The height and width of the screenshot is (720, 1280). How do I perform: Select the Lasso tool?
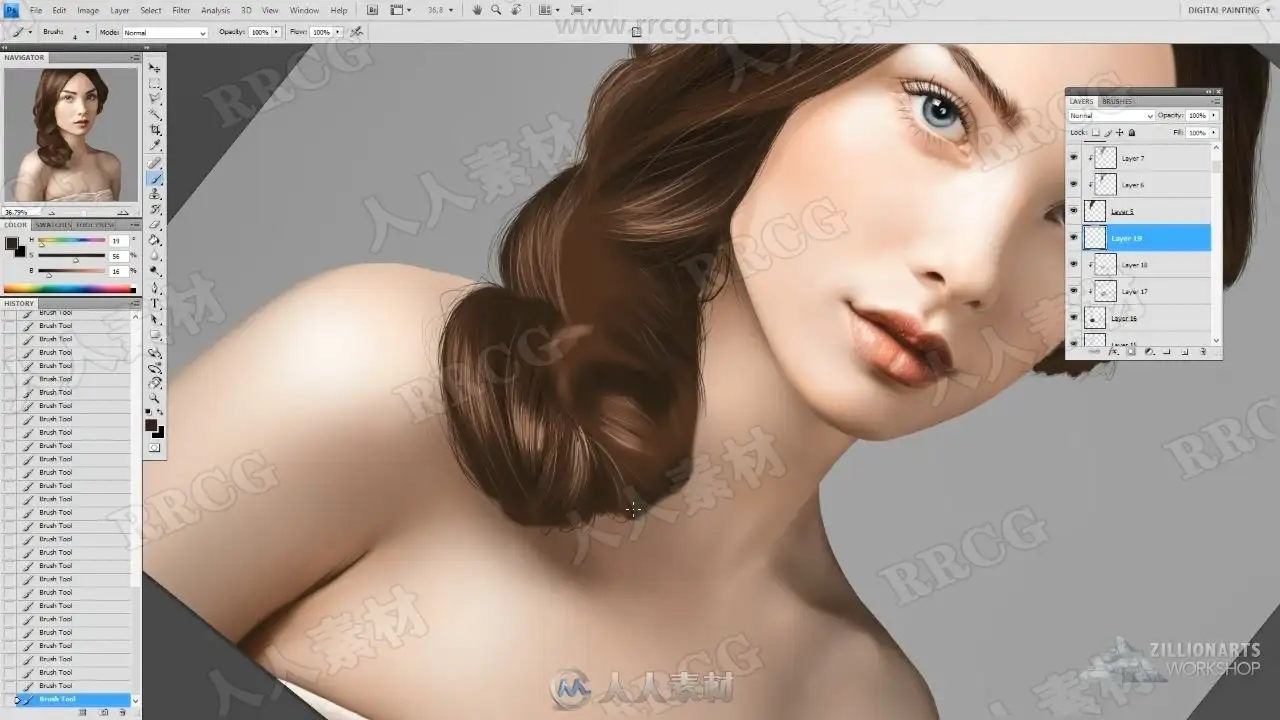click(155, 99)
